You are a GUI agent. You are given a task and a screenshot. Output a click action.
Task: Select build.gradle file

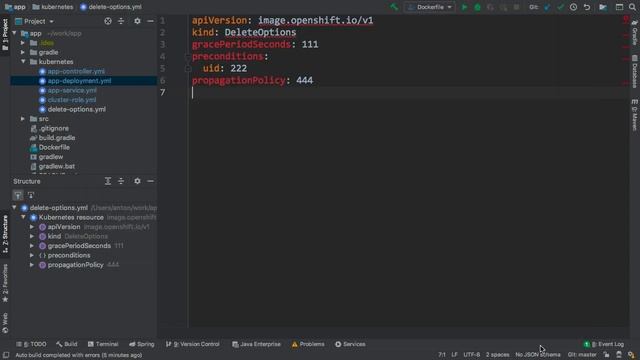(56, 138)
